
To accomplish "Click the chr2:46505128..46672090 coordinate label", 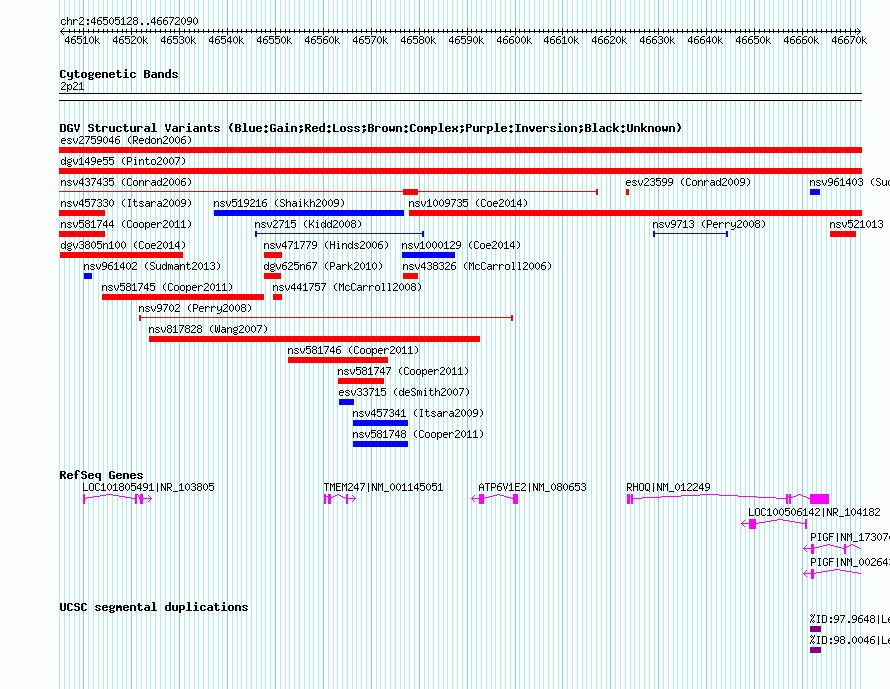I will tap(129, 21).
